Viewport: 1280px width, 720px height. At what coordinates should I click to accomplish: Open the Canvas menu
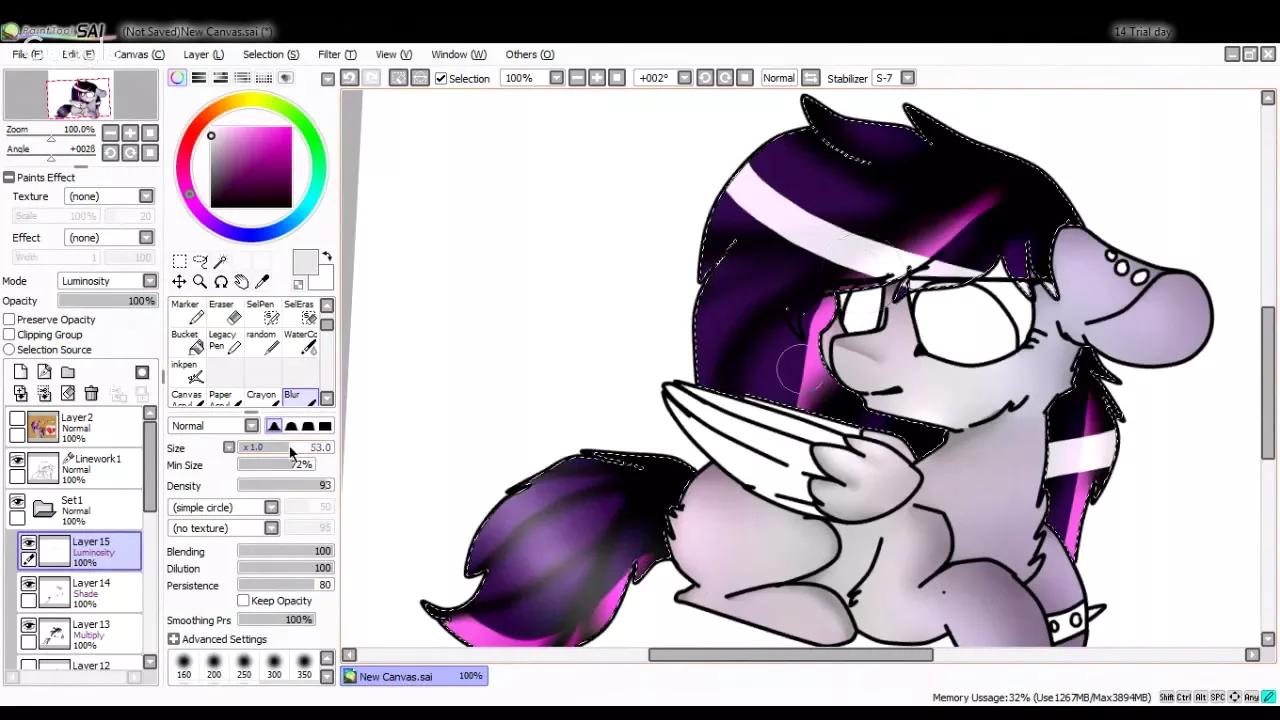coord(139,54)
